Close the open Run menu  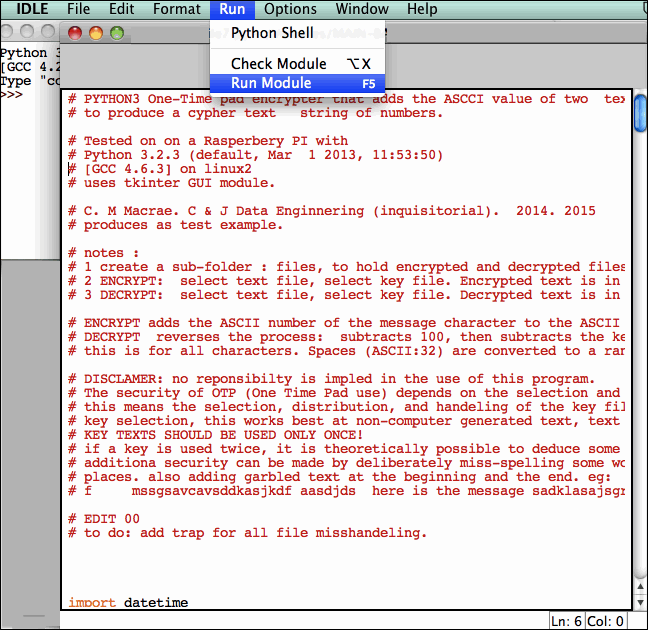(232, 9)
